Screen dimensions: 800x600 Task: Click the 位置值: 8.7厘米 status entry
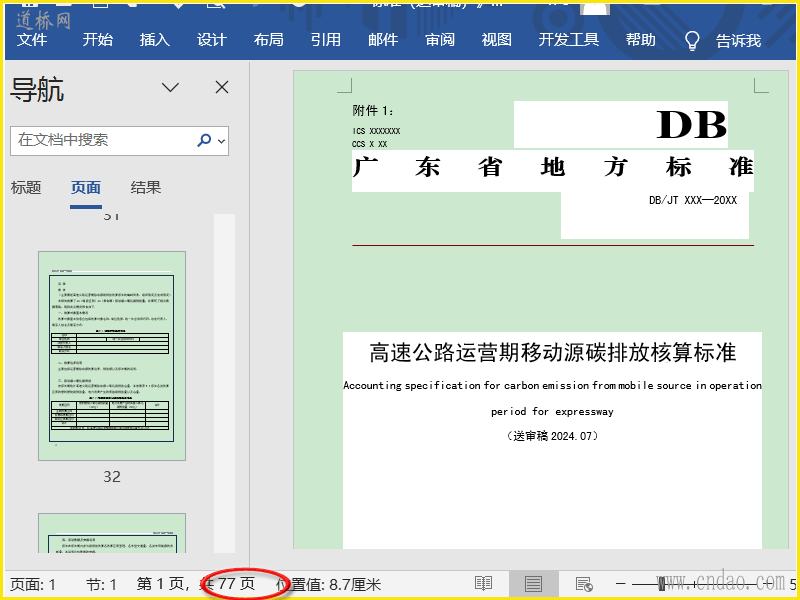[329, 584]
